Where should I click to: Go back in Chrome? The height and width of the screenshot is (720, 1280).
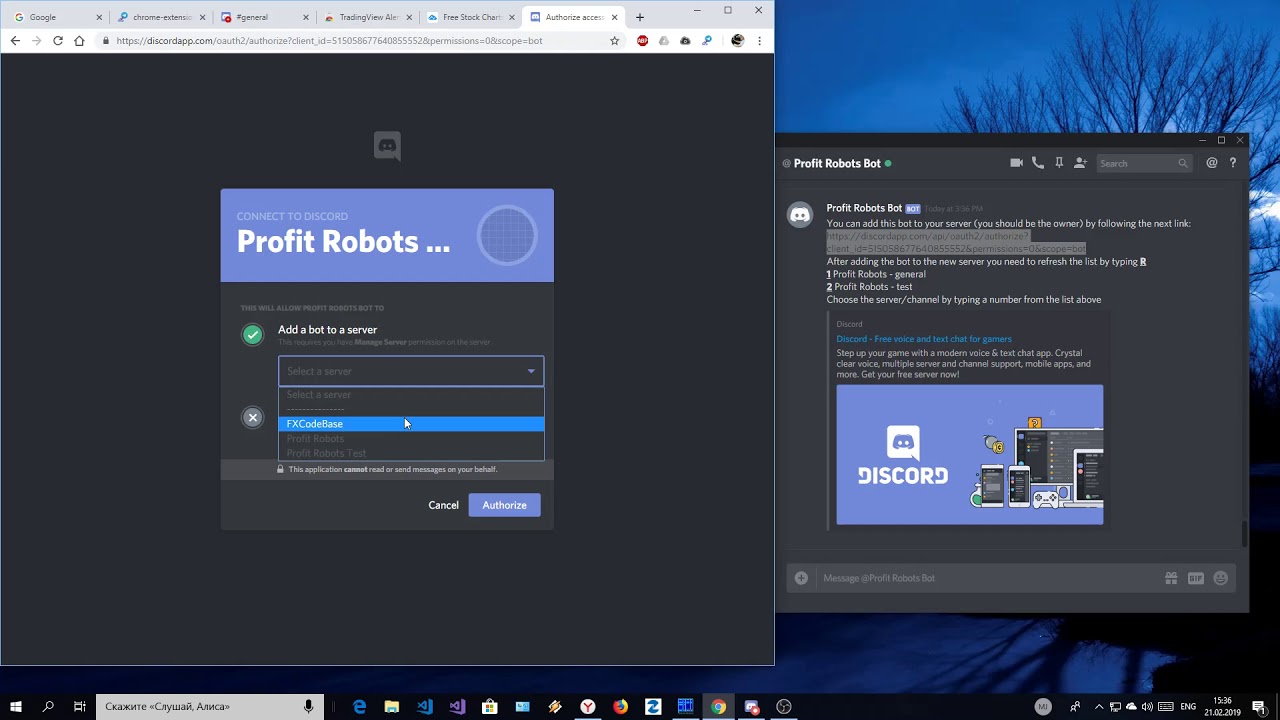[x=15, y=41]
